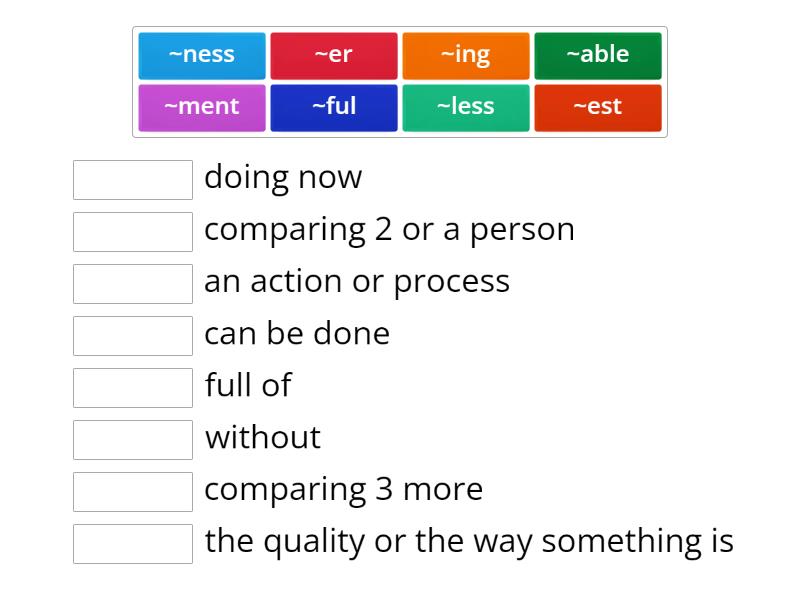
Task: Pick the dark blue ~ful tile
Action: click(x=334, y=108)
